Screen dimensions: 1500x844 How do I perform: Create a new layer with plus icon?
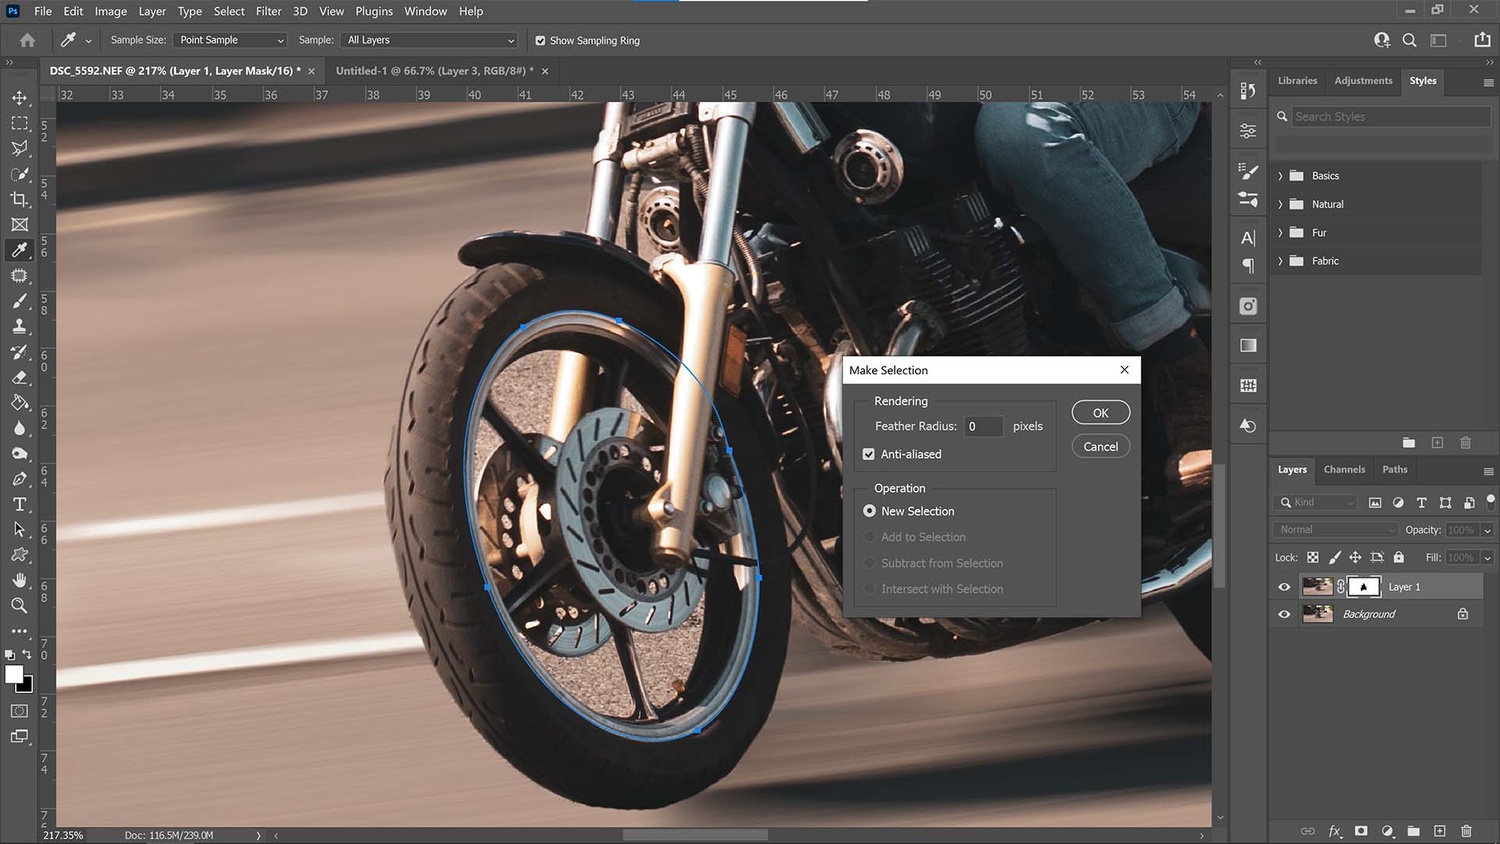(1440, 831)
